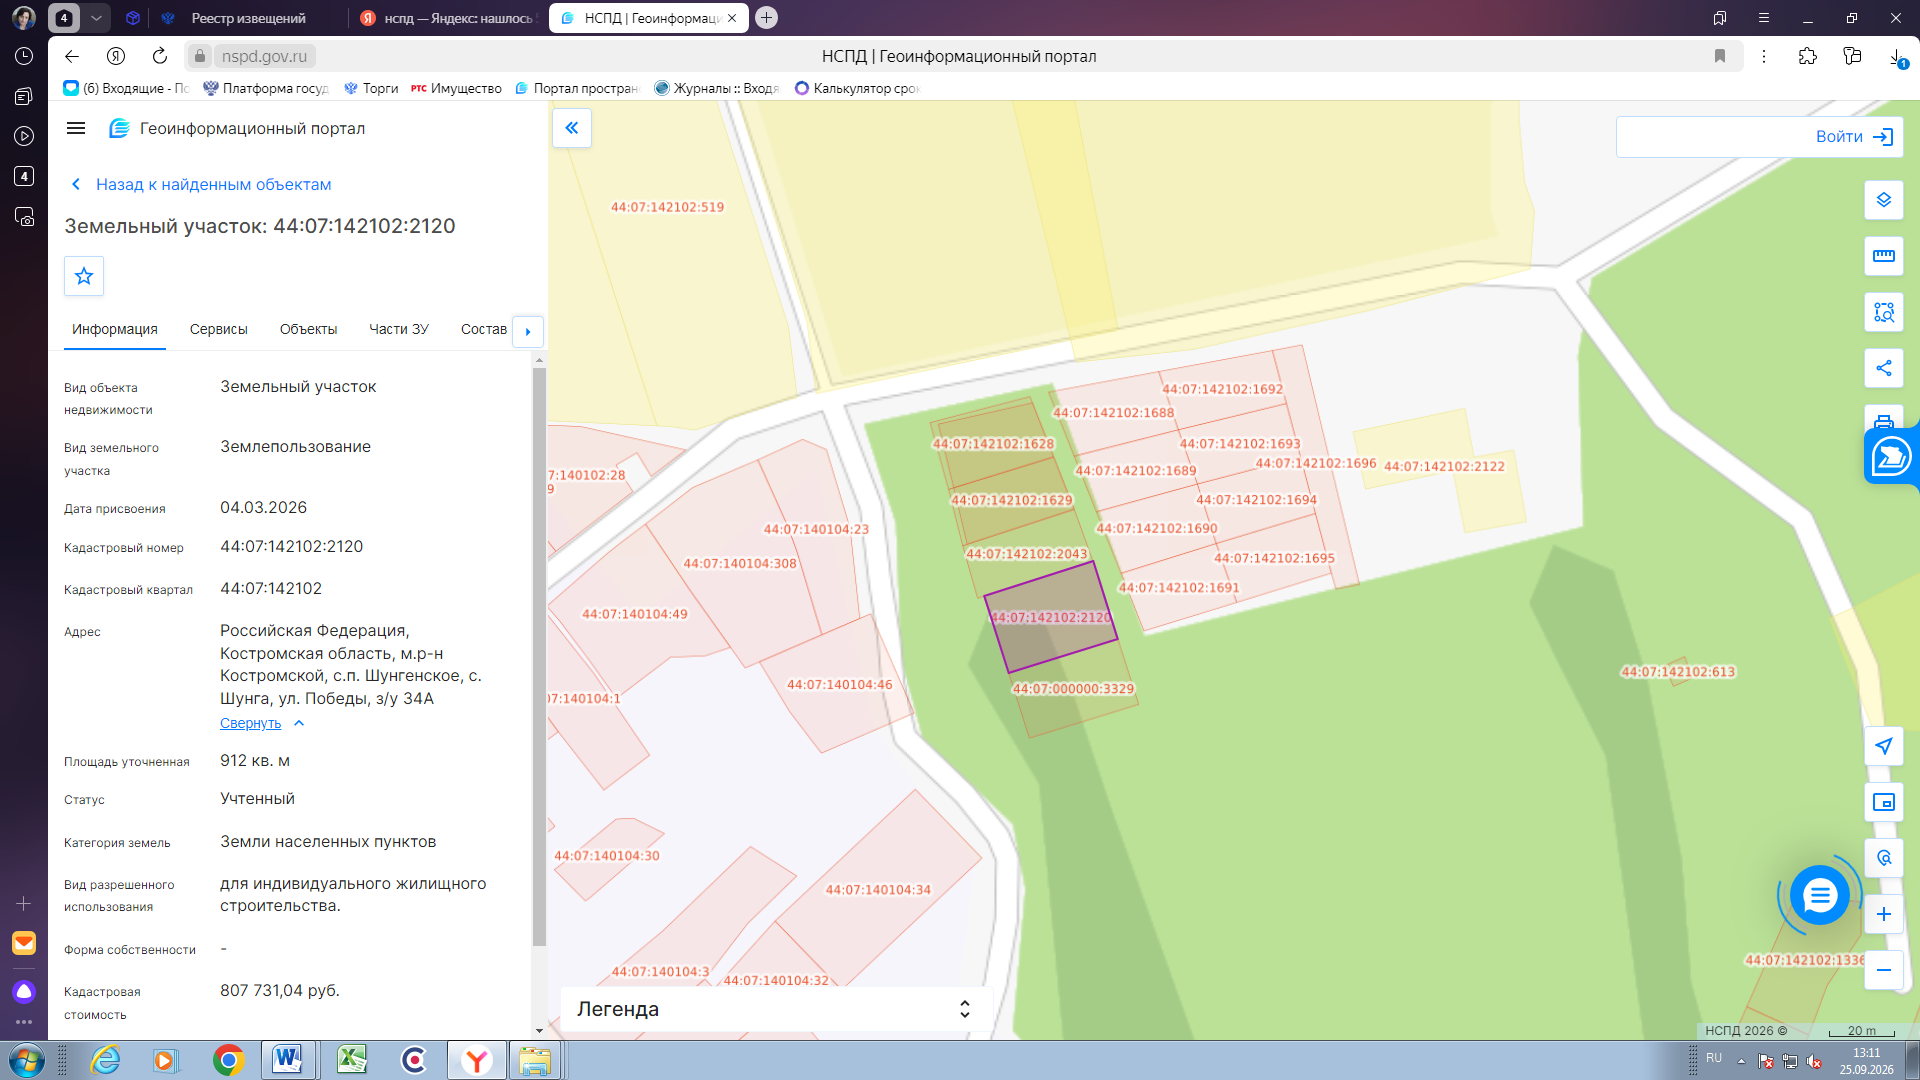
Task: Return via Назад к найденным объектам
Action: point(201,184)
